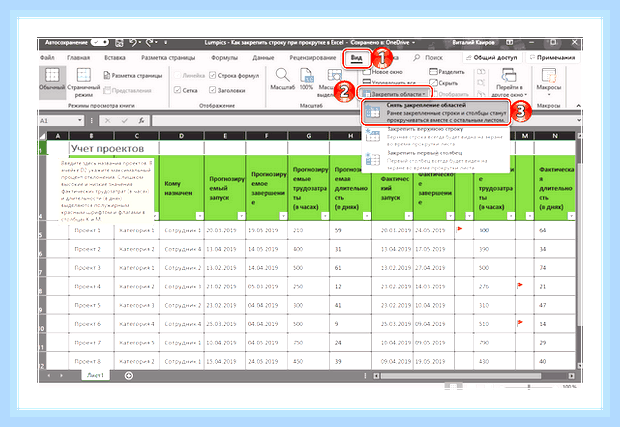Open Новое окно new window
Screen dimensions: 620x427
(383, 72)
